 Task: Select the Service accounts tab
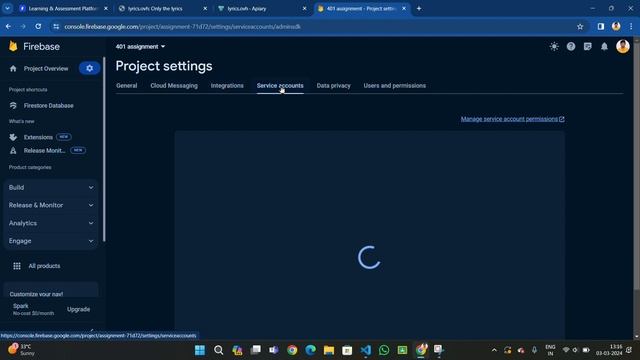pyautogui.click(x=280, y=86)
